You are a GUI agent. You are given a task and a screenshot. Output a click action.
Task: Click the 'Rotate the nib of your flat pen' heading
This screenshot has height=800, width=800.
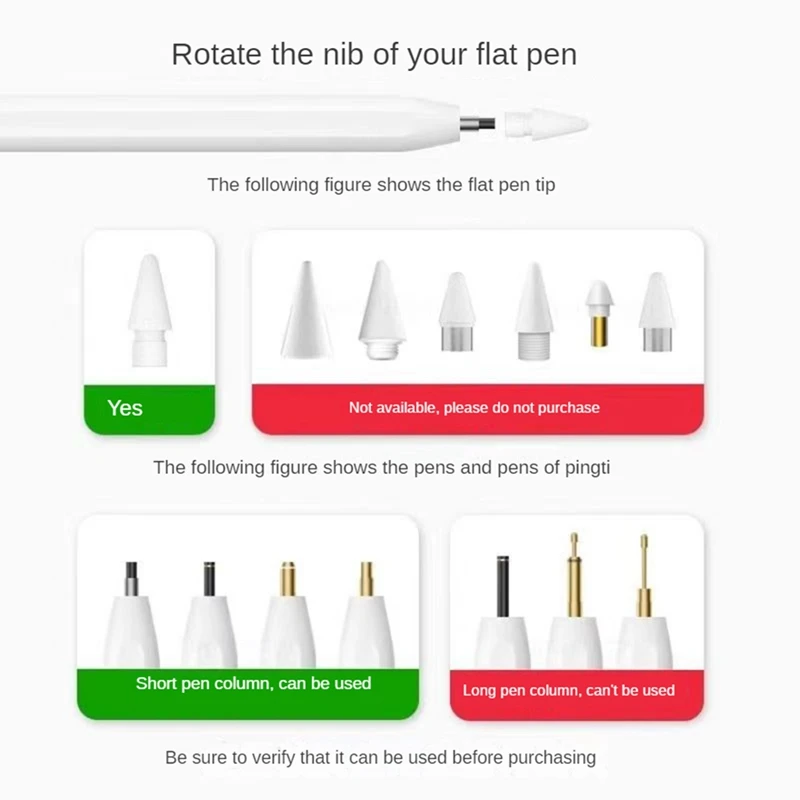[374, 55]
